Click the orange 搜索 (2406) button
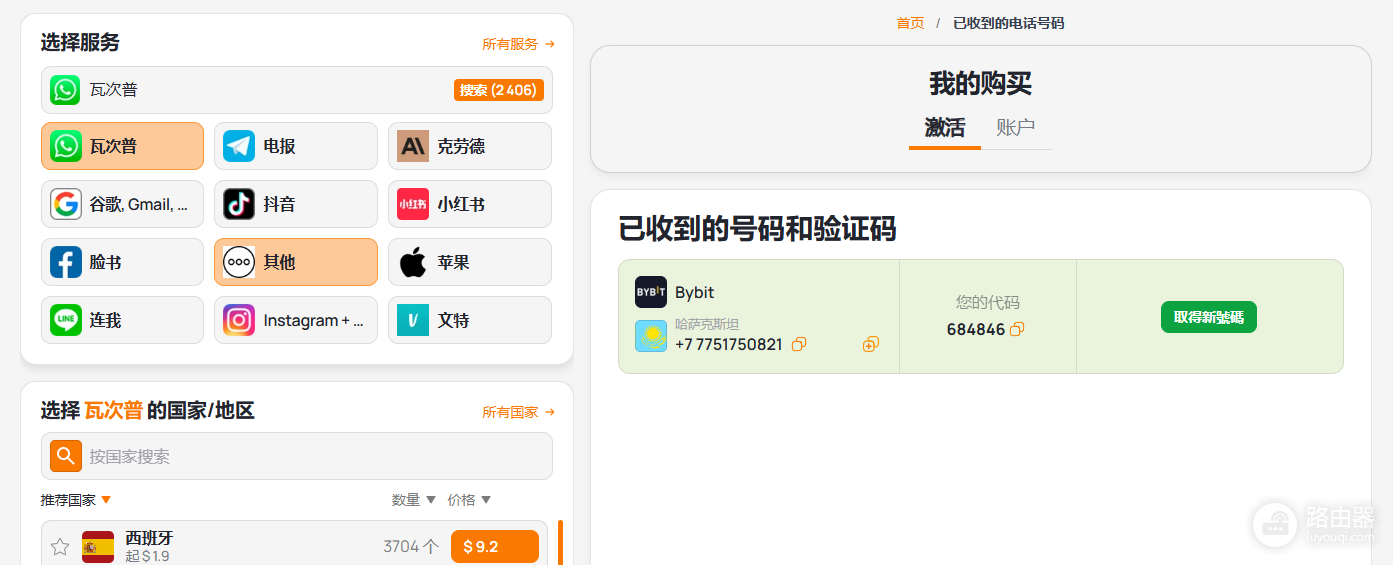Viewport: 1393px width, 565px height. pyautogui.click(x=499, y=90)
